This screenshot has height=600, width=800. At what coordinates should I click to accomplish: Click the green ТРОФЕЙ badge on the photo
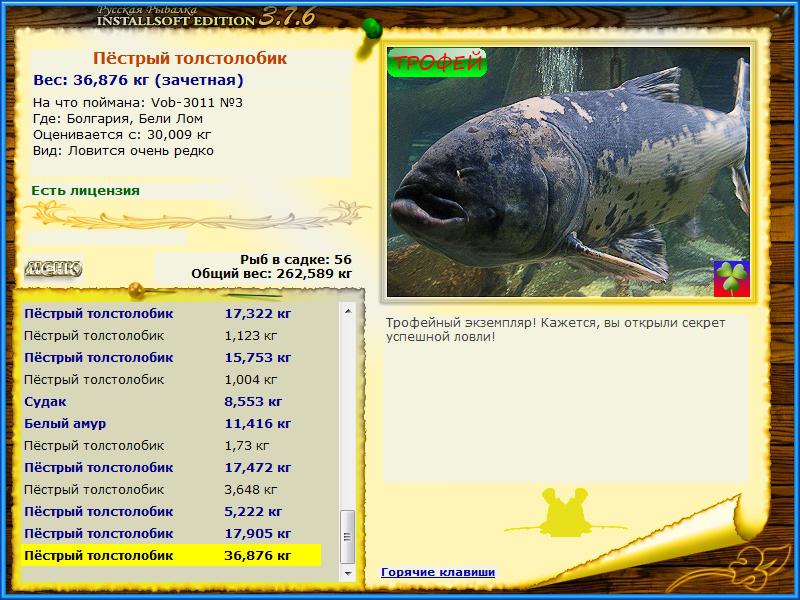tap(437, 62)
